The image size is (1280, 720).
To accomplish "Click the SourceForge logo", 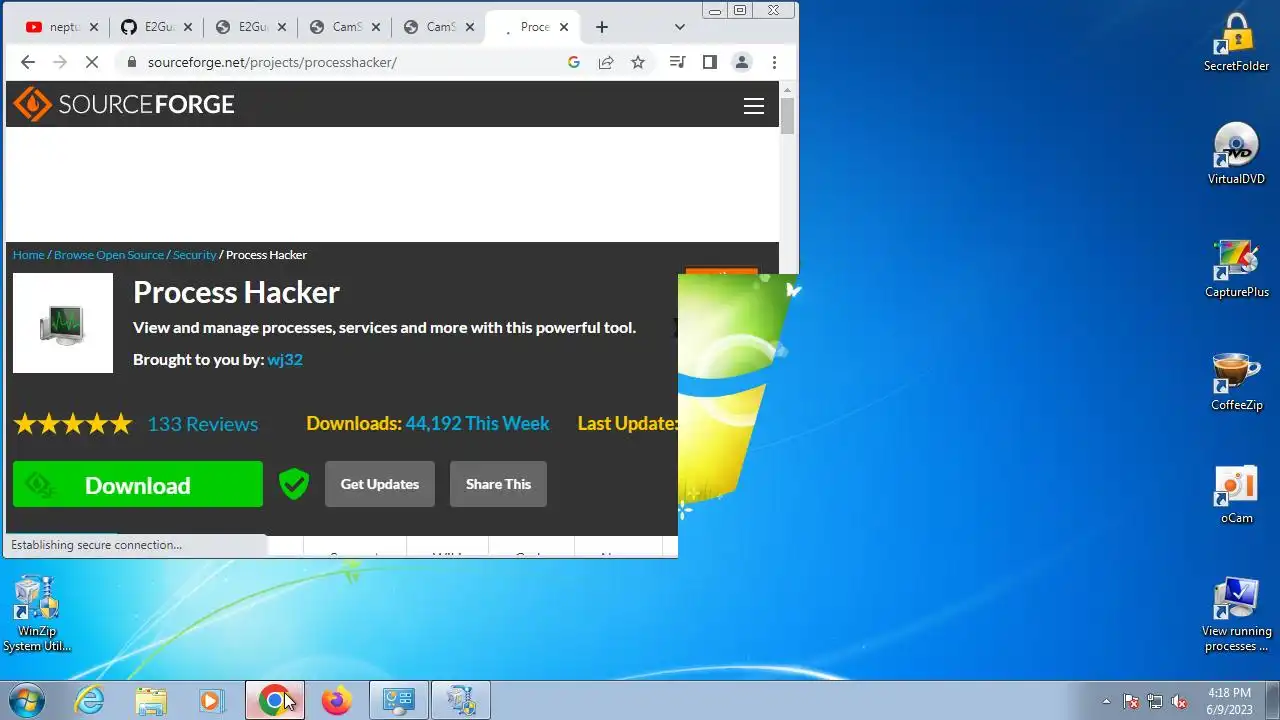I will pos(124,104).
